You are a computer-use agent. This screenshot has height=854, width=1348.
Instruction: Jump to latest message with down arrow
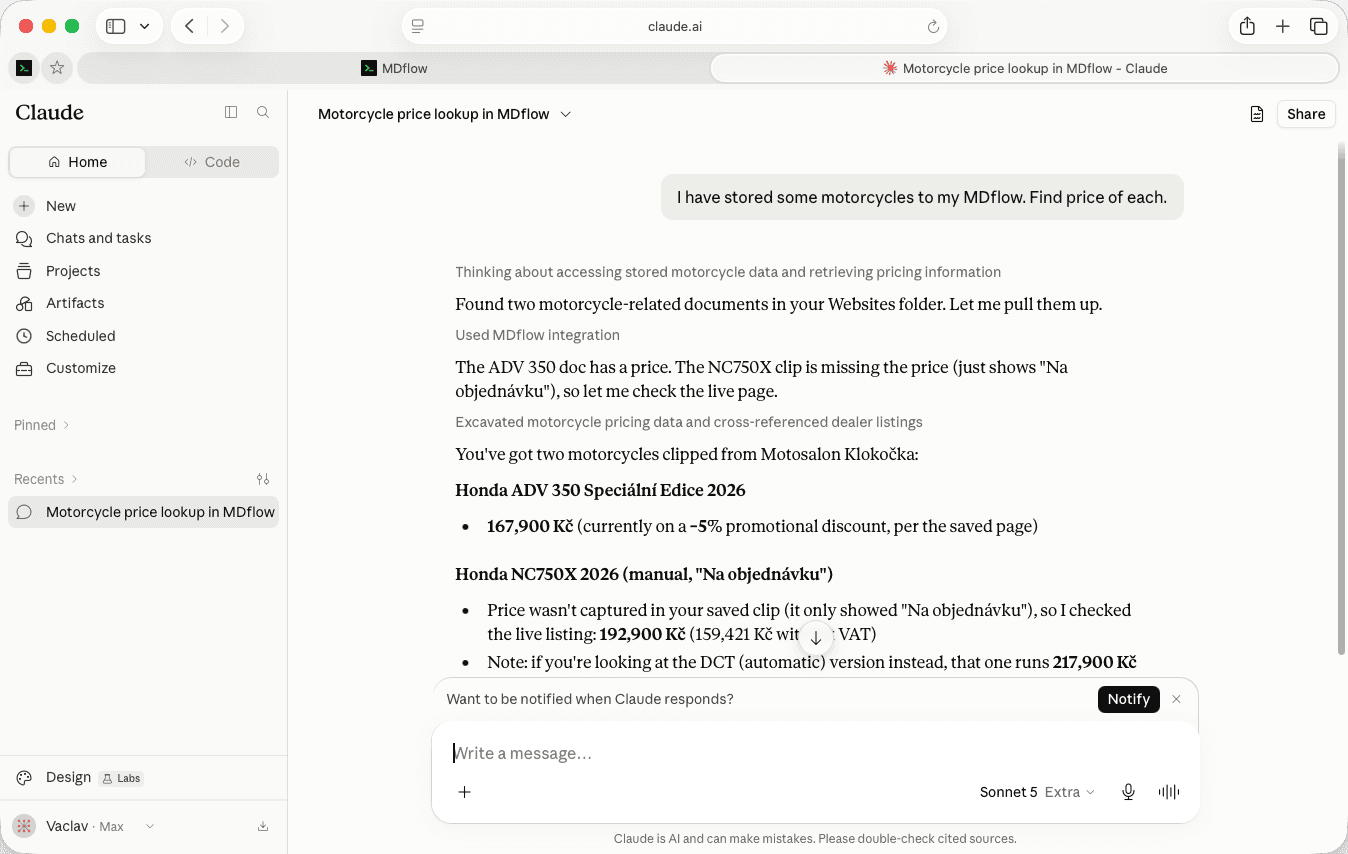pos(816,637)
